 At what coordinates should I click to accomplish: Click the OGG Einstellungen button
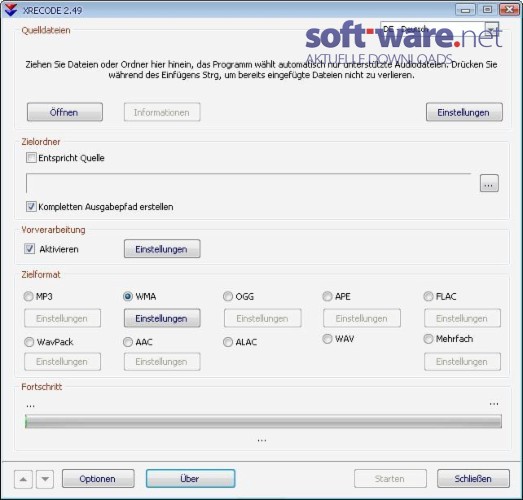pos(263,318)
